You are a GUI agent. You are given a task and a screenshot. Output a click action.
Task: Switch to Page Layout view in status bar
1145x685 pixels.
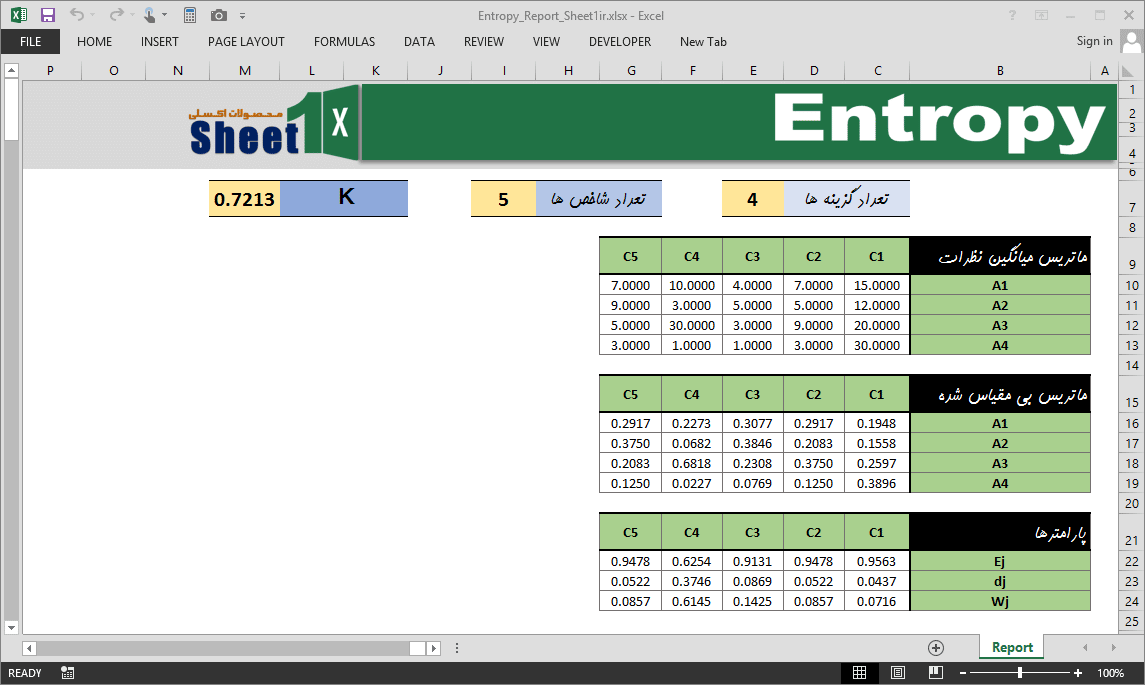897,673
